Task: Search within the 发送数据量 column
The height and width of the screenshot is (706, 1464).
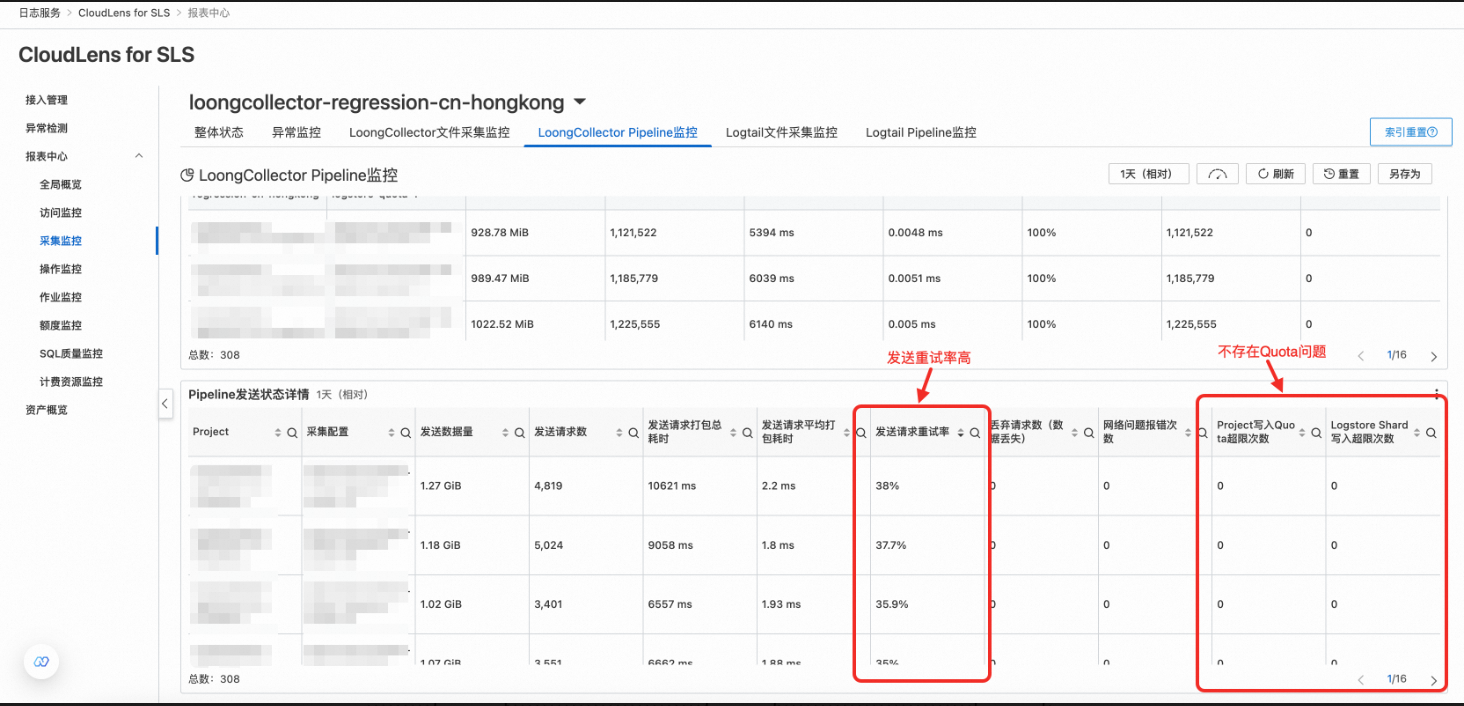Action: (x=519, y=433)
